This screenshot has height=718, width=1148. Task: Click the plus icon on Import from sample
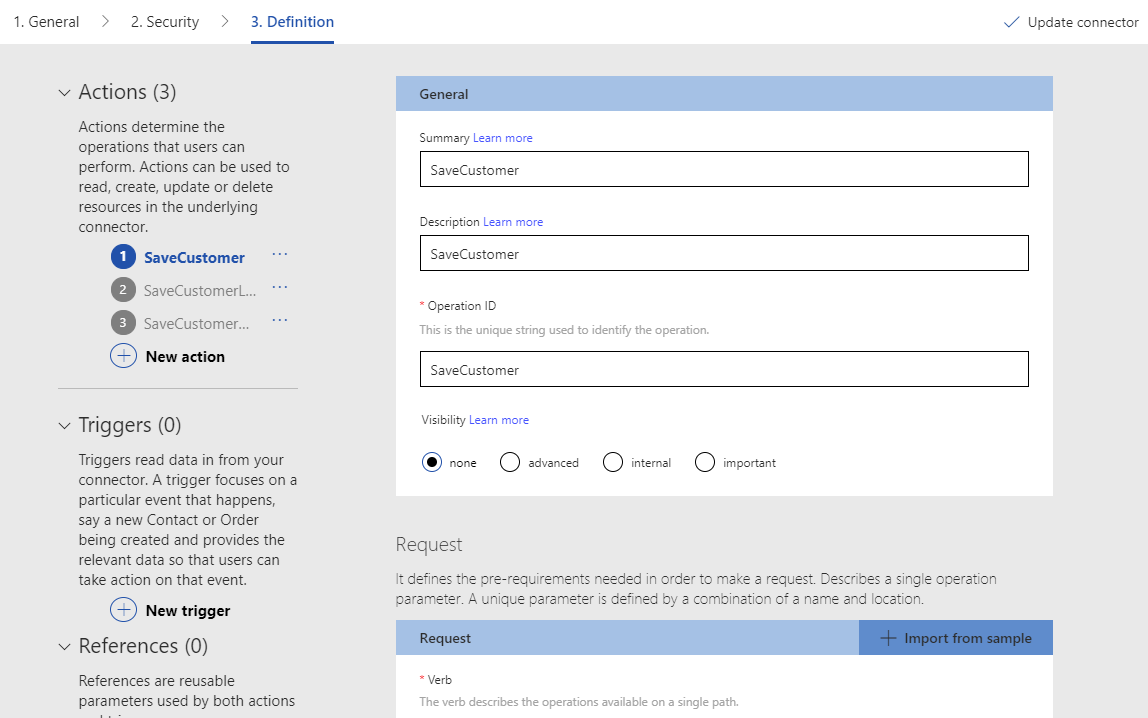pos(889,637)
